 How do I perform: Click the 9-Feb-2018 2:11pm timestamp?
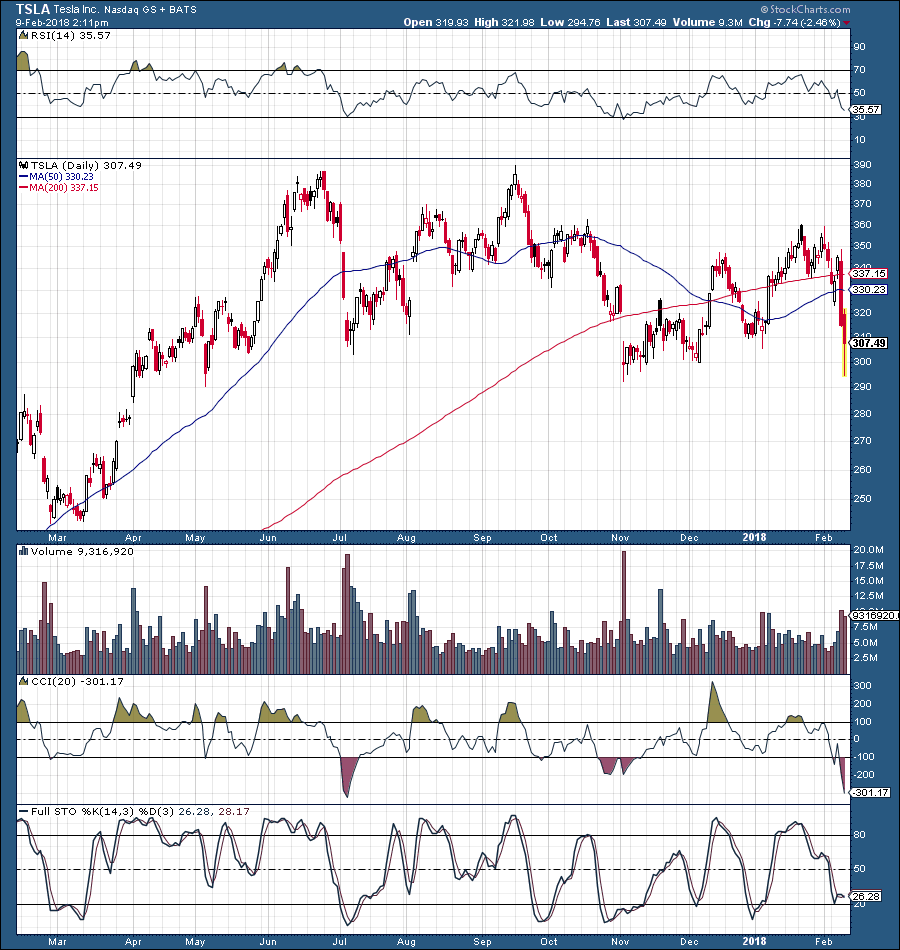62,23
